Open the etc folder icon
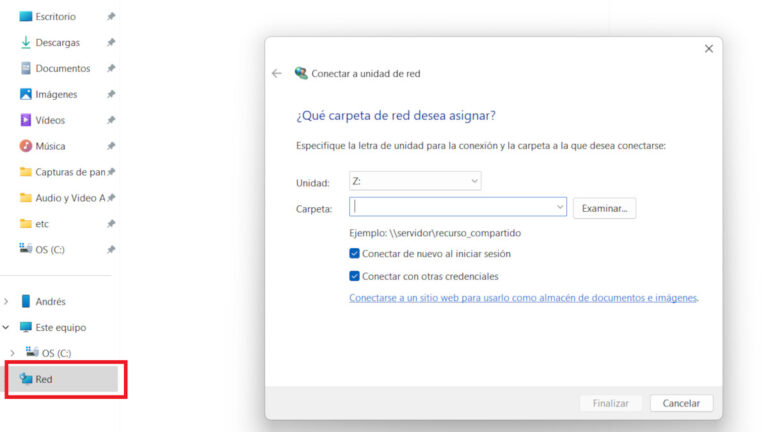Image resolution: width=768 pixels, height=432 pixels. (25, 224)
